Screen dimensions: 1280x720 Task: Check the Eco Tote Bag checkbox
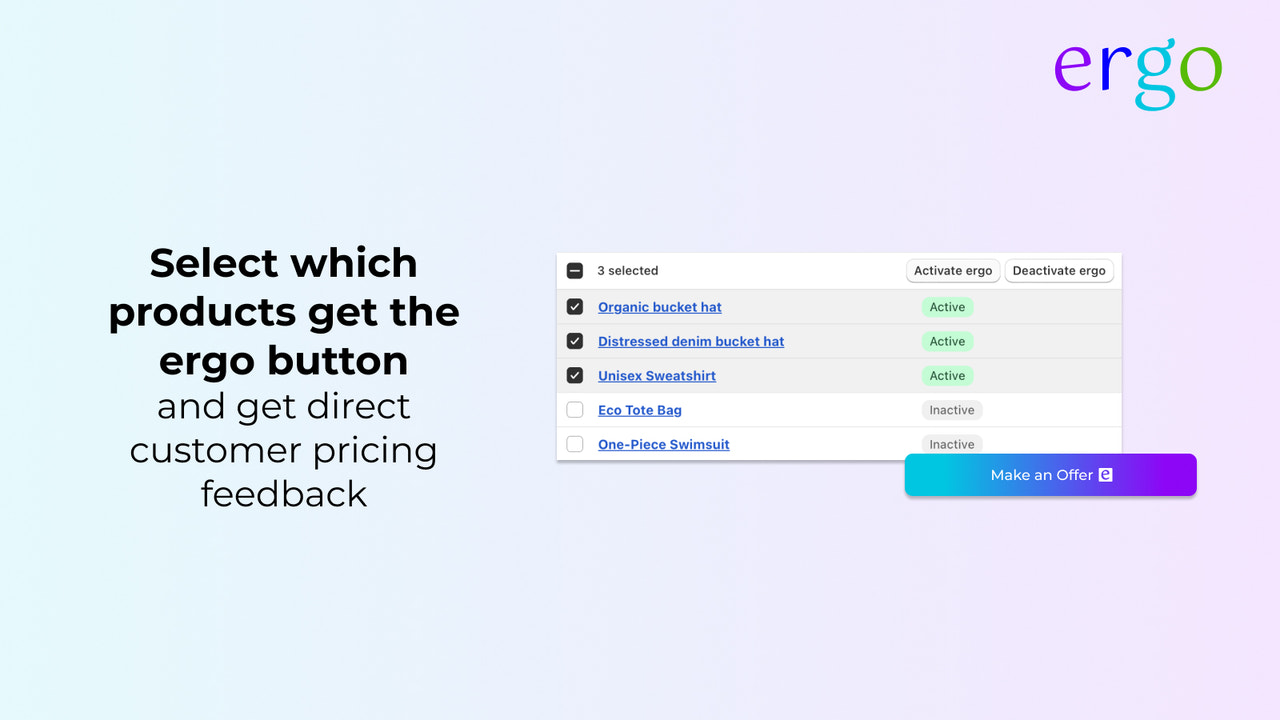(x=575, y=410)
